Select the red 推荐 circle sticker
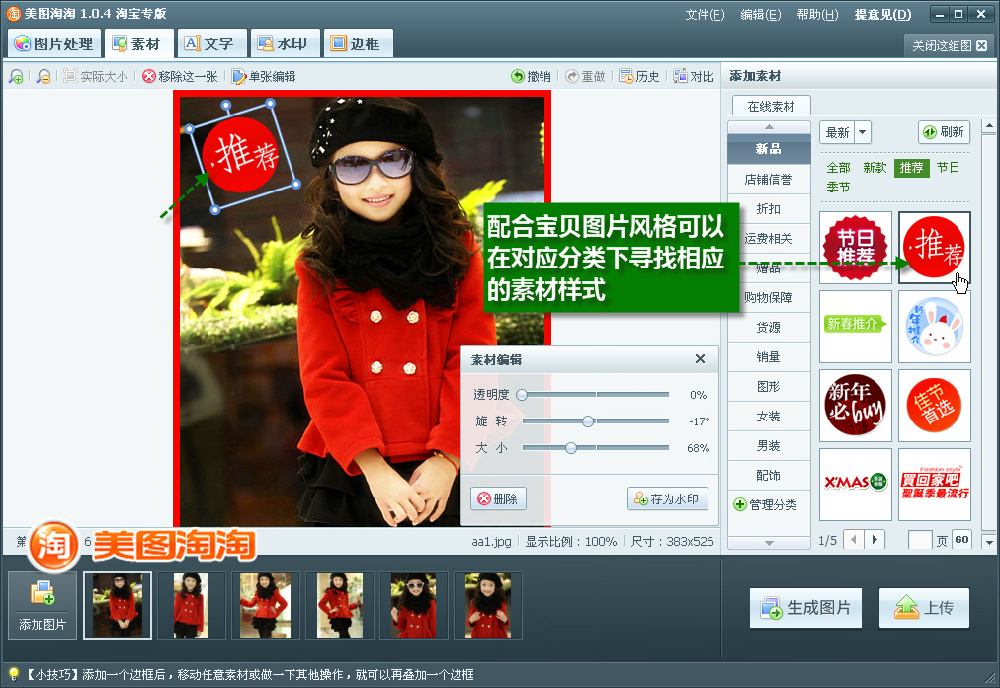Screen dimensions: 1000x688 pyautogui.click(x=934, y=247)
